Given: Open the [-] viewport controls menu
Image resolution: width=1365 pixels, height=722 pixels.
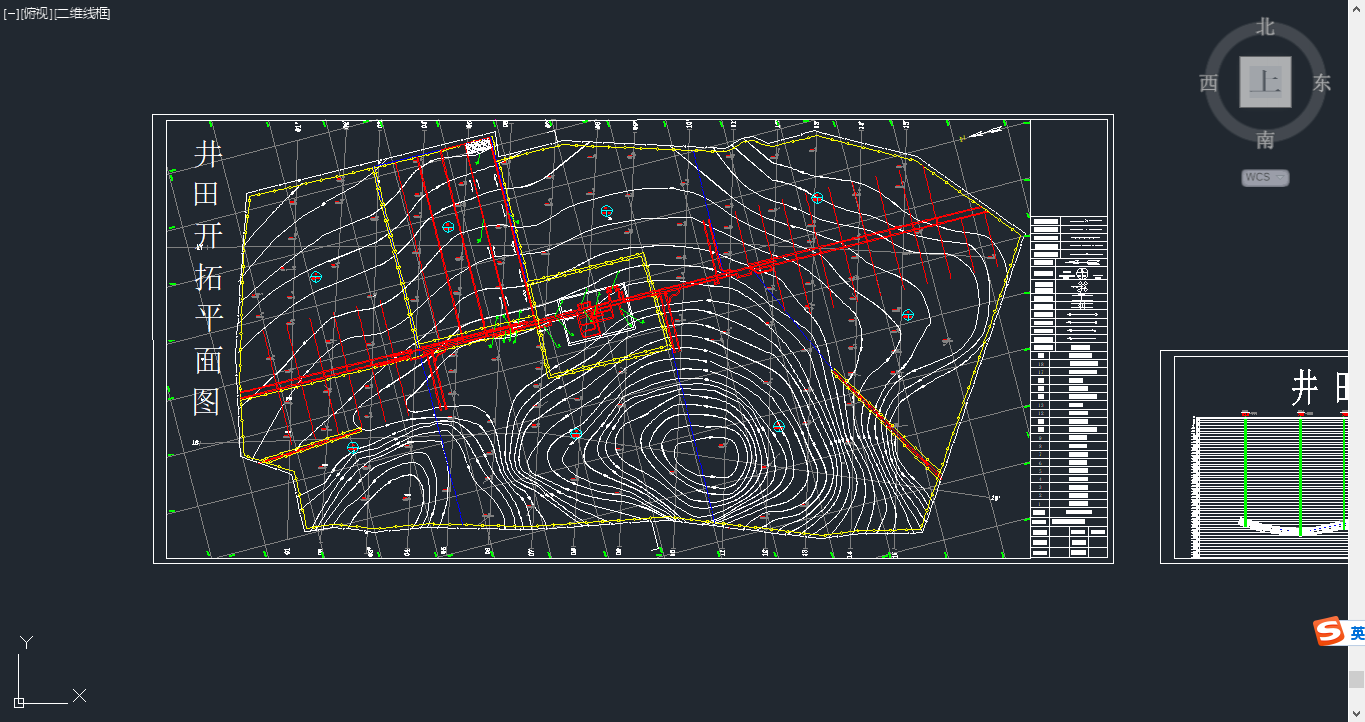Looking at the screenshot, I should click(x=11, y=14).
